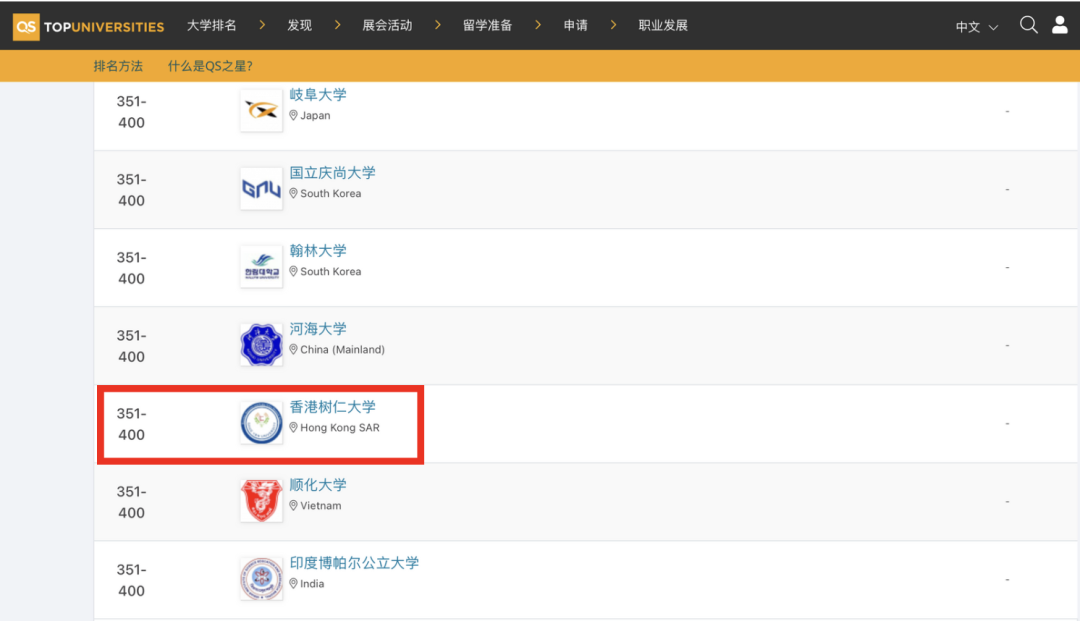The image size is (1080, 621).
Task: Click the Gifu University (岐阜大学) logo
Action: [261, 110]
